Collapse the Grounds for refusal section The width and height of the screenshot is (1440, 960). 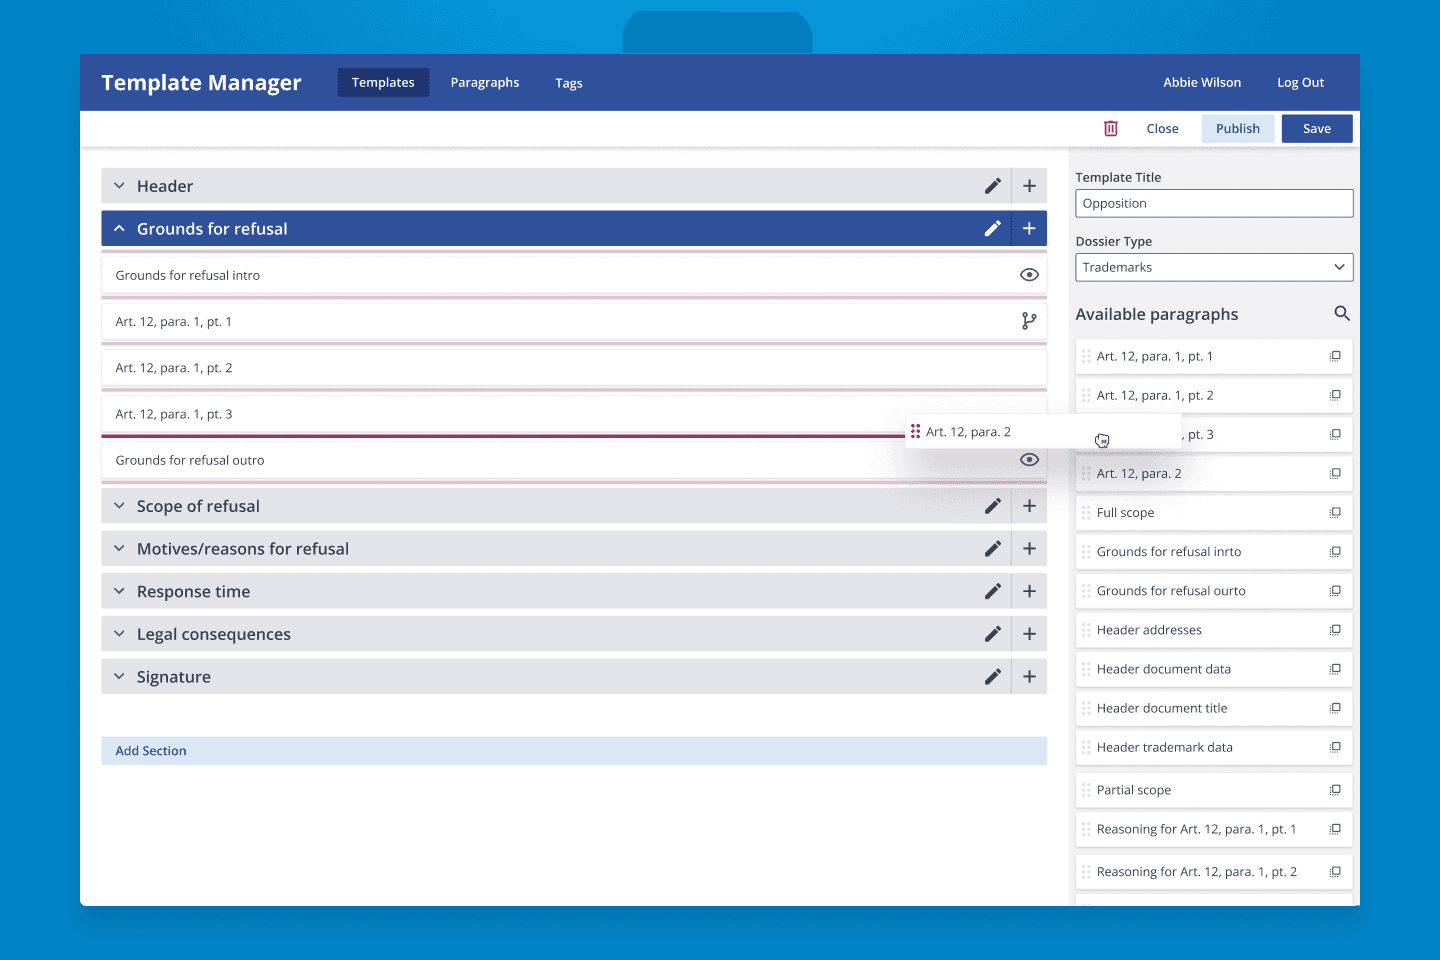click(119, 229)
